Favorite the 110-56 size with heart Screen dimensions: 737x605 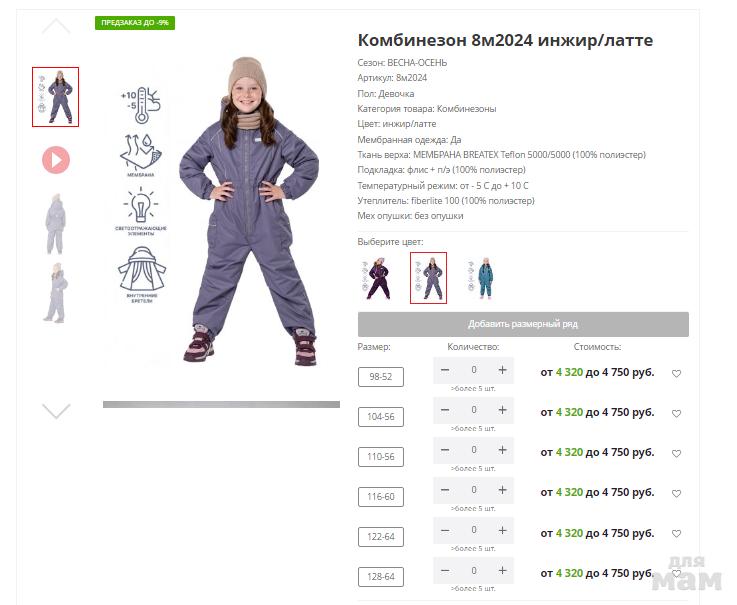(676, 454)
